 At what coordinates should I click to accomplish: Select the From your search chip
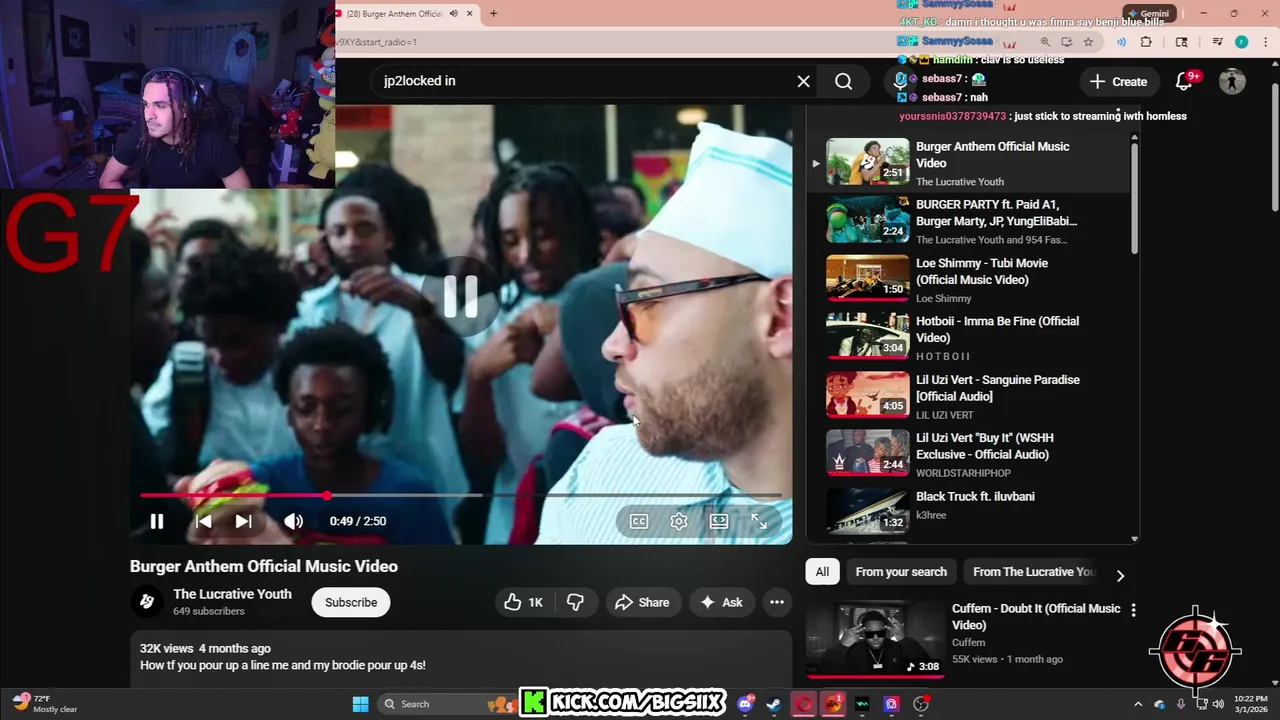(x=901, y=572)
